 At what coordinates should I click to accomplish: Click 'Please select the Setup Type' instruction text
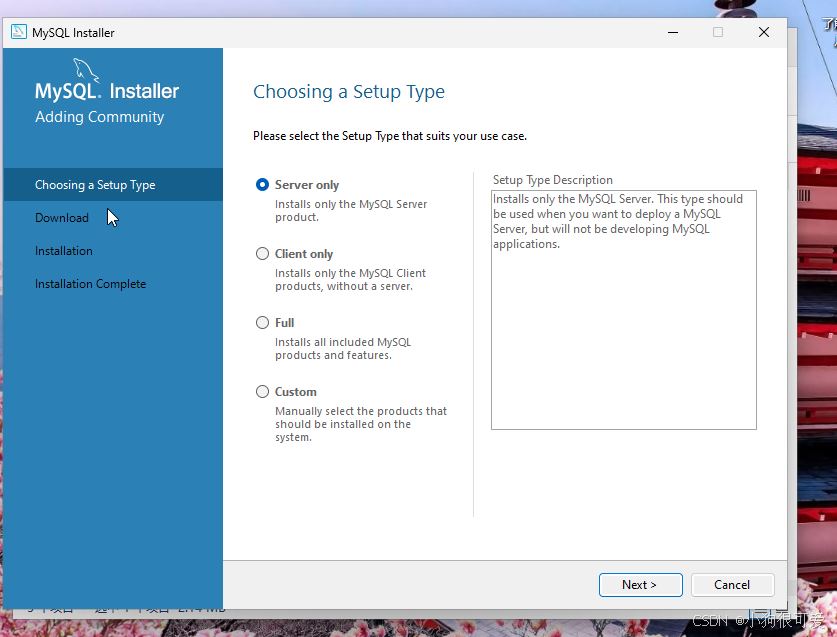click(x=390, y=136)
